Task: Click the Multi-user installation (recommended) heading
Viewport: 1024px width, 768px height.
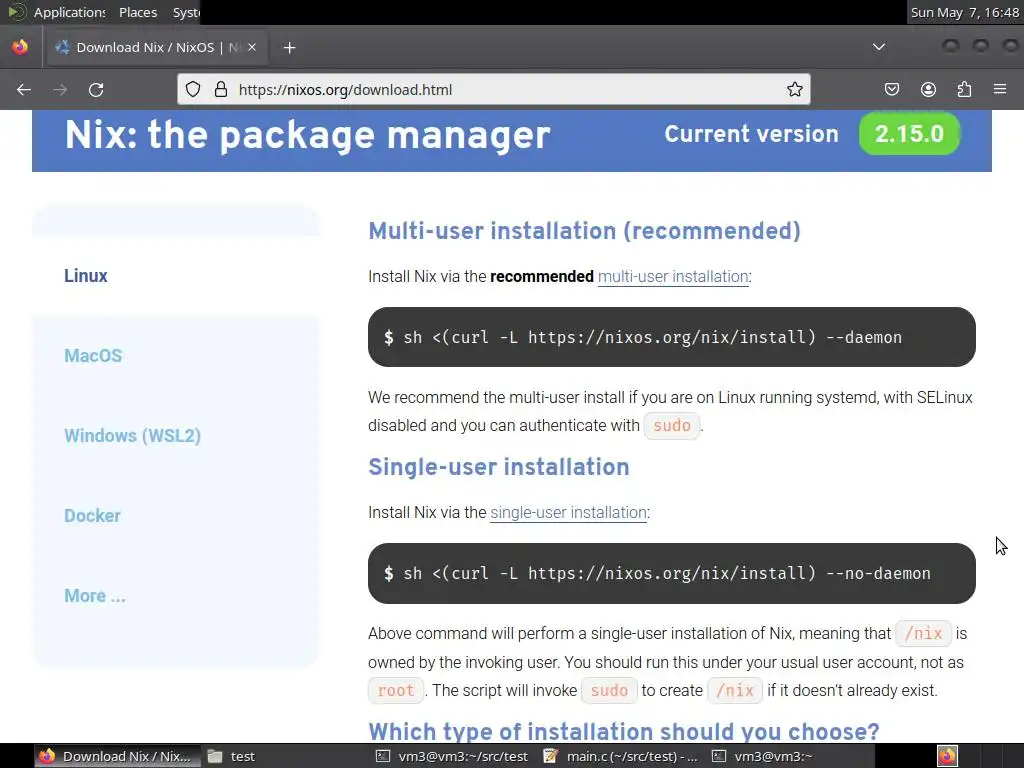Action: coord(584,231)
